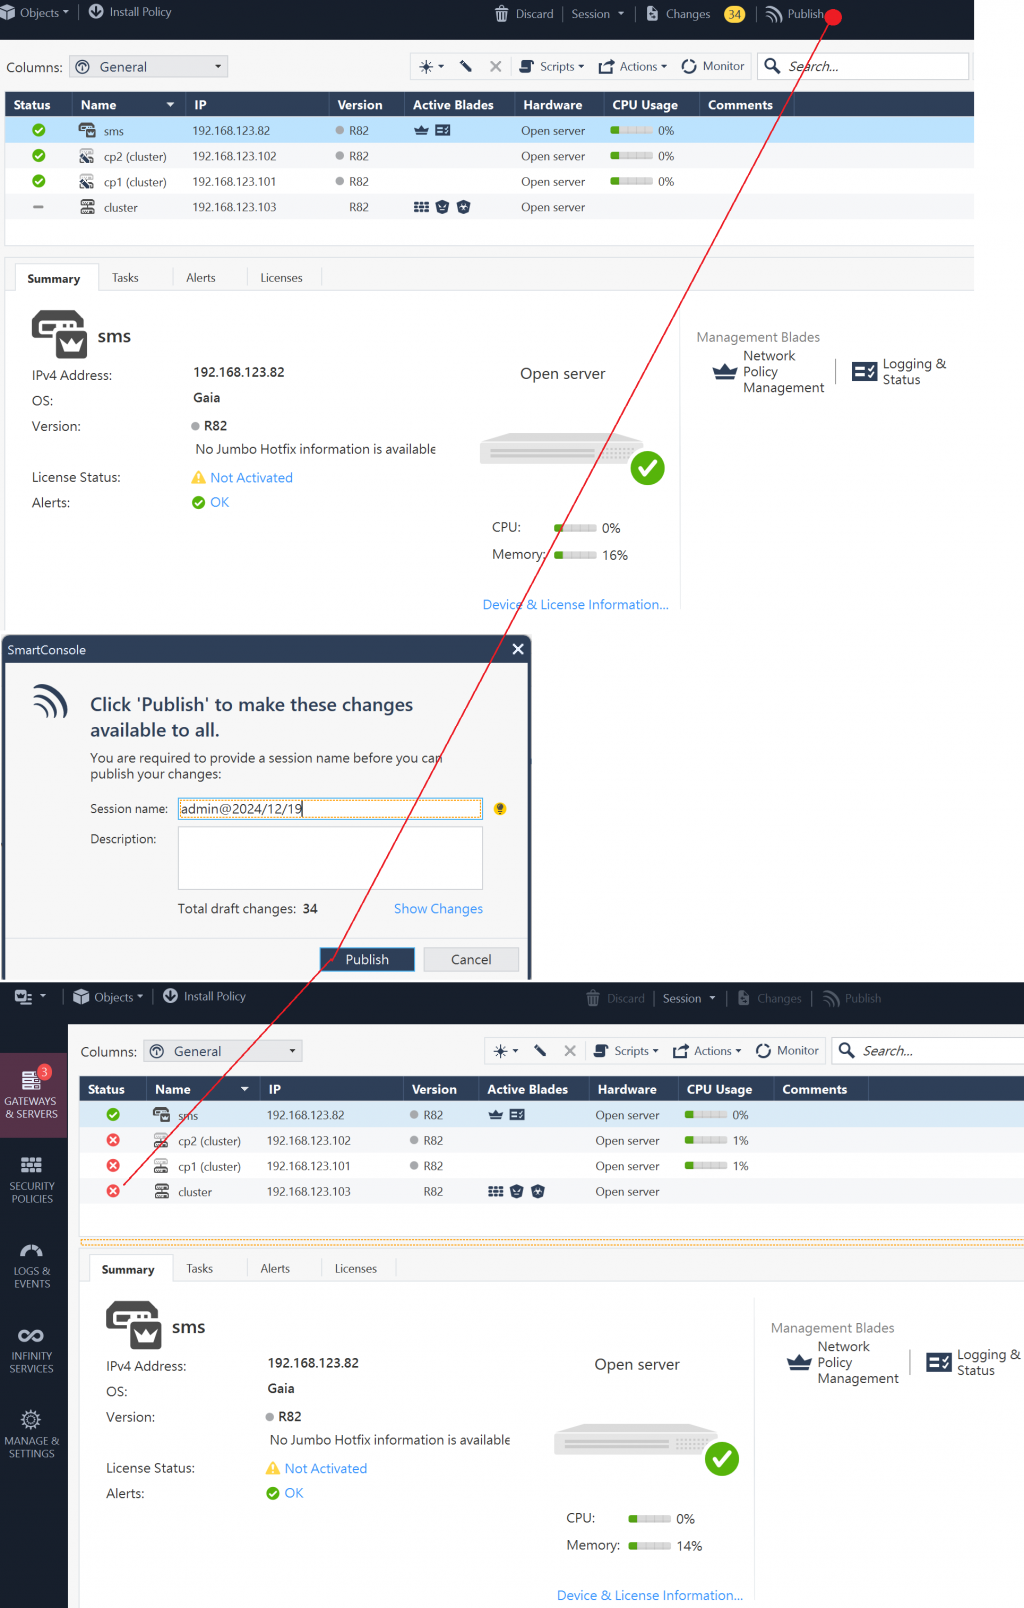Viewport: 1024px width, 1608px height.
Task: Click the large sms gateway icon in the sidebar window summary
Action: pos(134,1324)
